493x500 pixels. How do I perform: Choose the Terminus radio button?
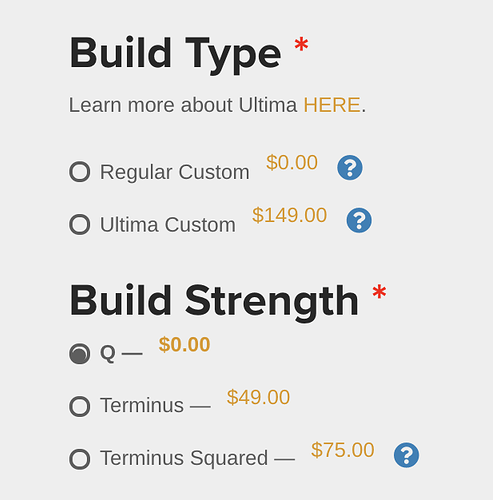pyautogui.click(x=80, y=406)
